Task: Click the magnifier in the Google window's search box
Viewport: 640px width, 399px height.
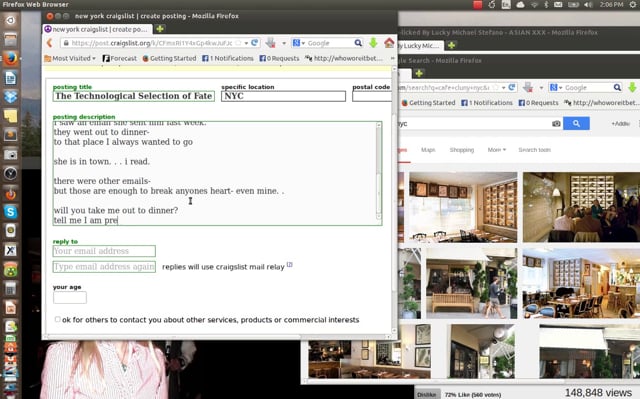Action: click(x=617, y=87)
